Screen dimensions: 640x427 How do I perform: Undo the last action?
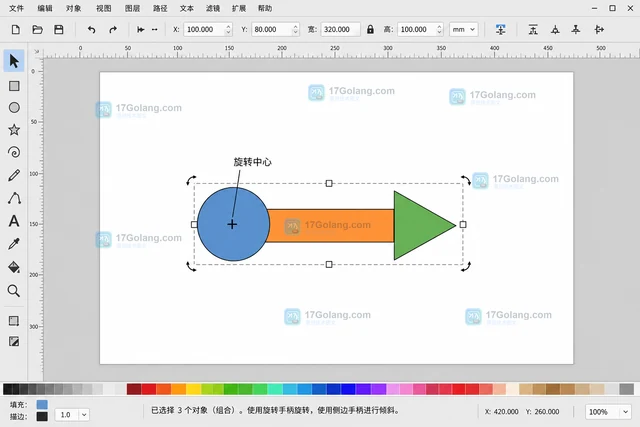[x=91, y=29]
